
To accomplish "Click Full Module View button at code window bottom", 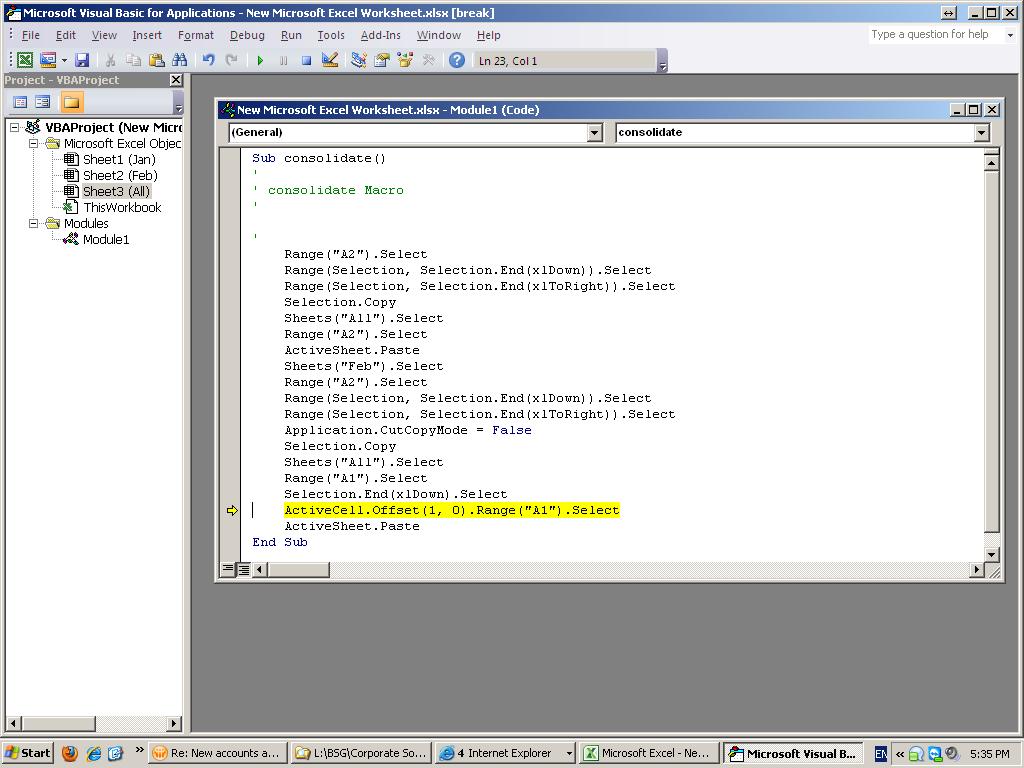I will point(243,569).
